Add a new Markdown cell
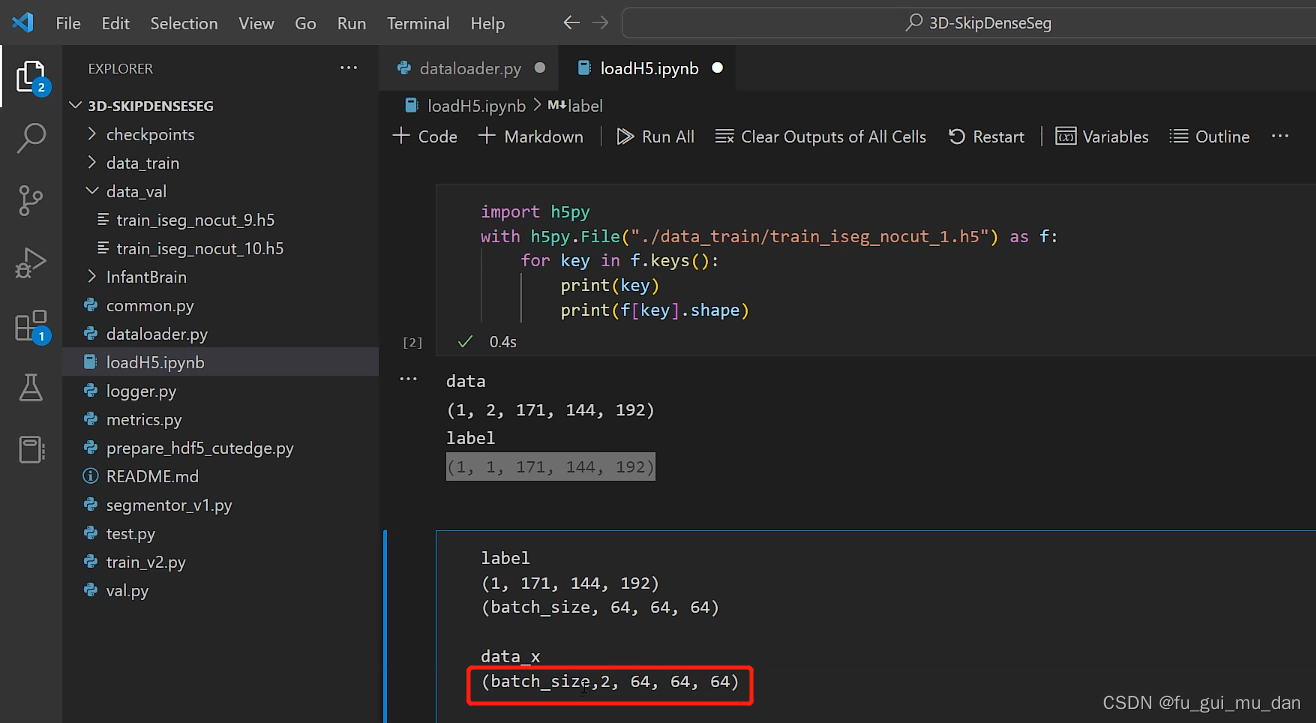 (x=531, y=136)
